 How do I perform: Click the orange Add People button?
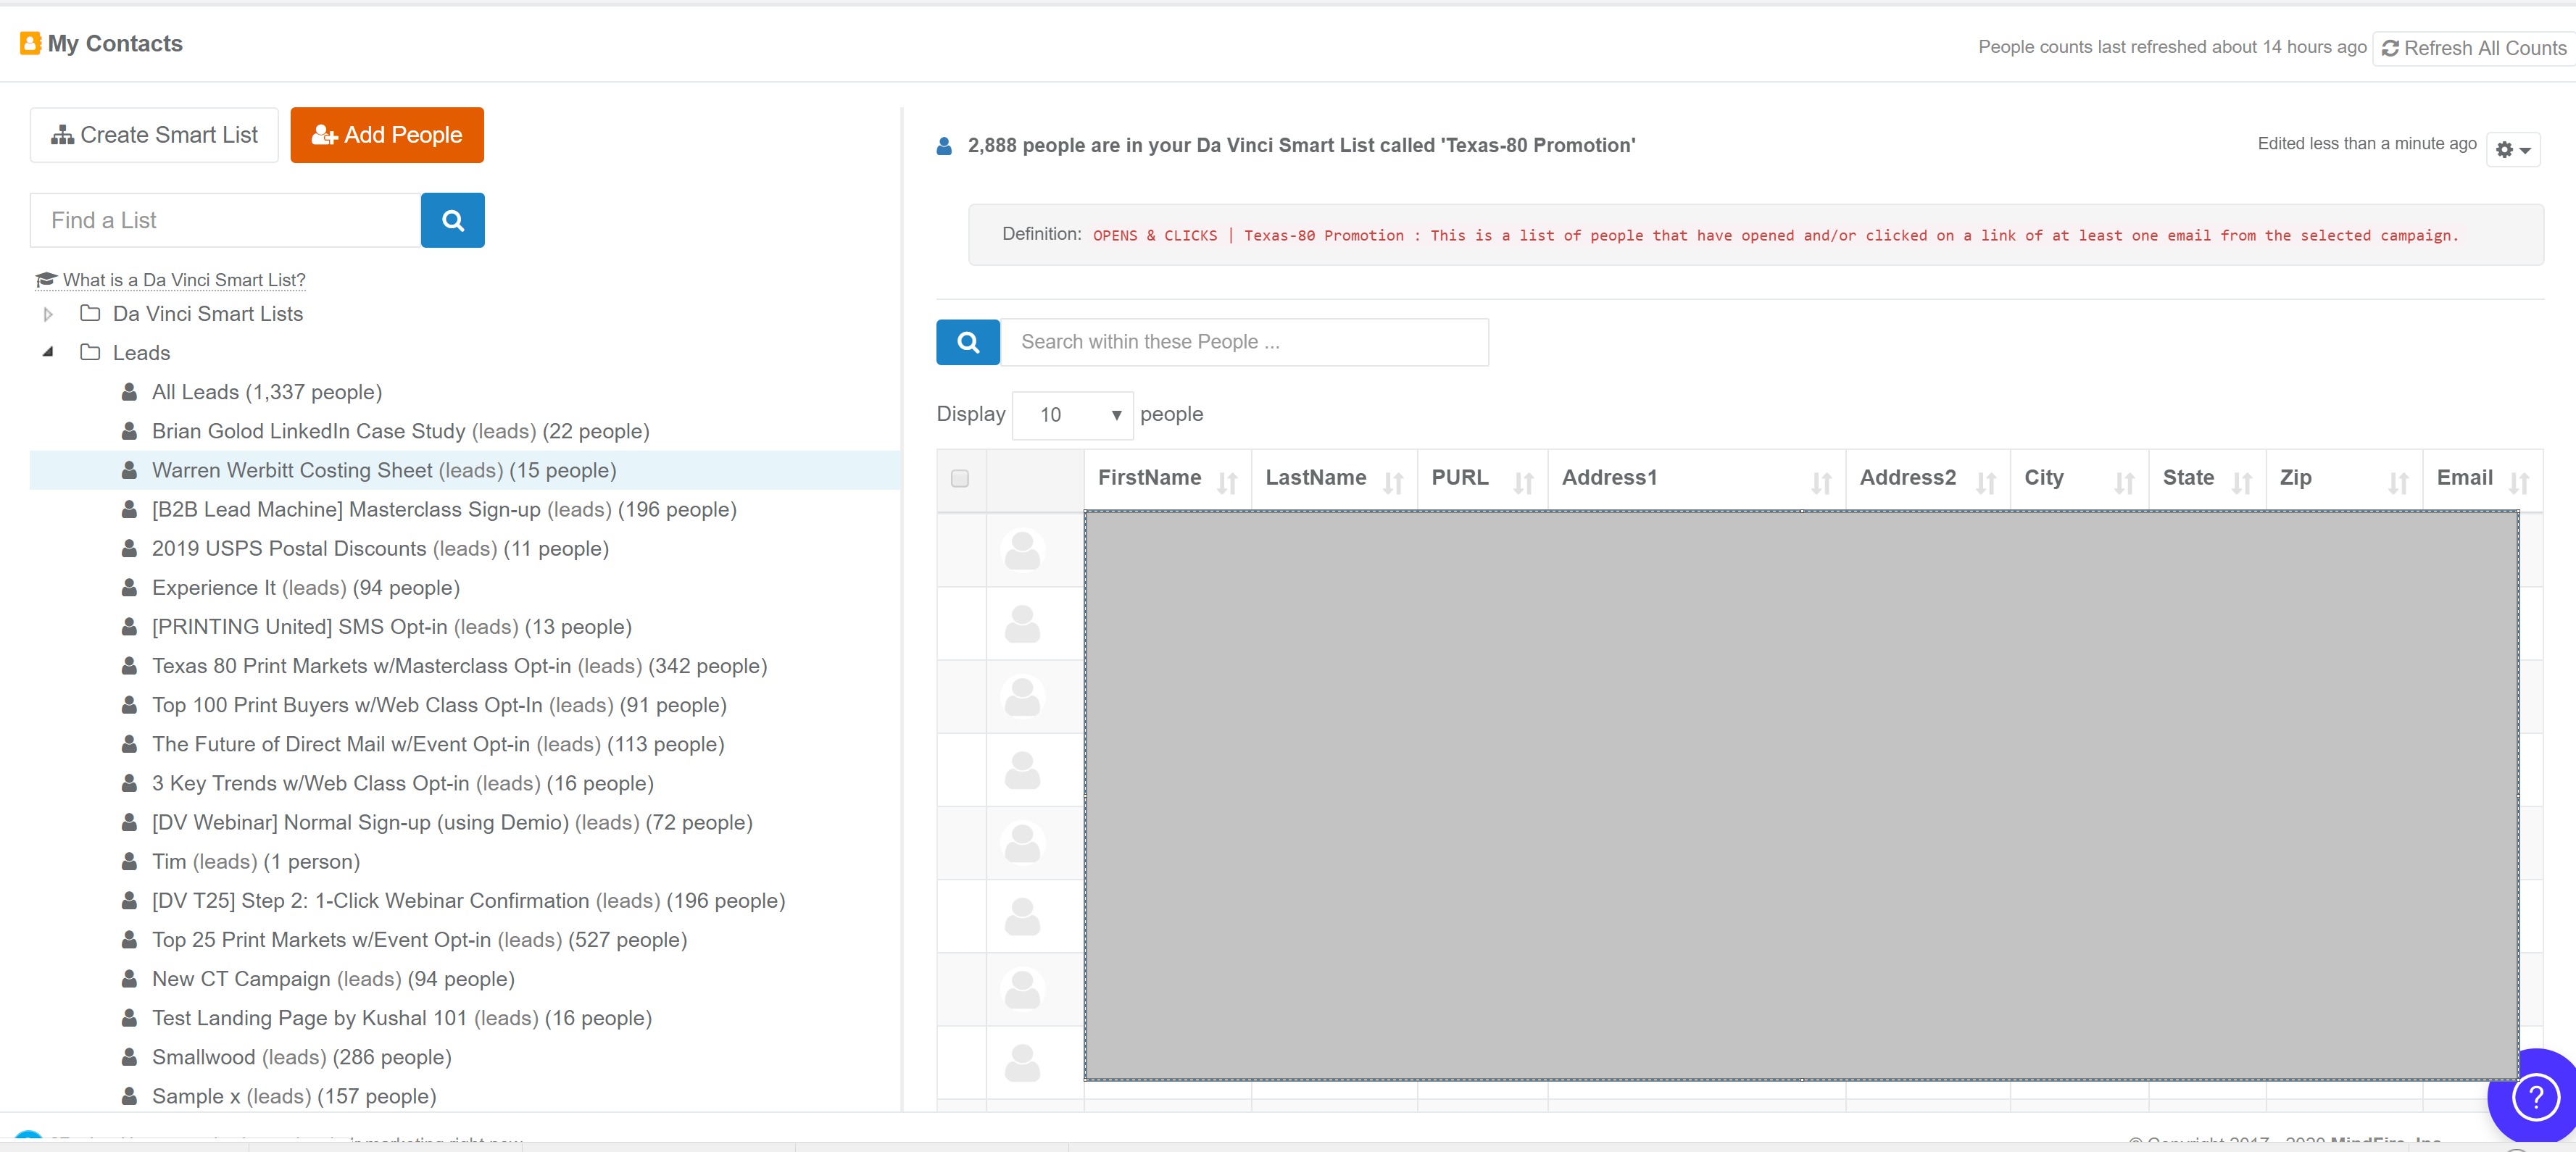click(387, 135)
